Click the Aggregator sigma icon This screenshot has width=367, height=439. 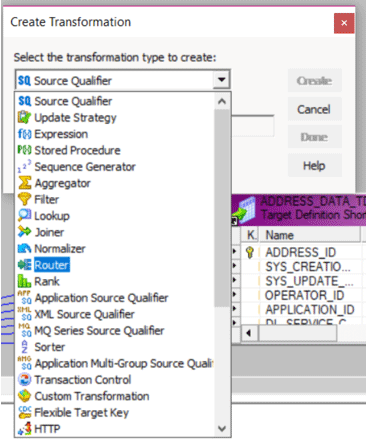24,183
